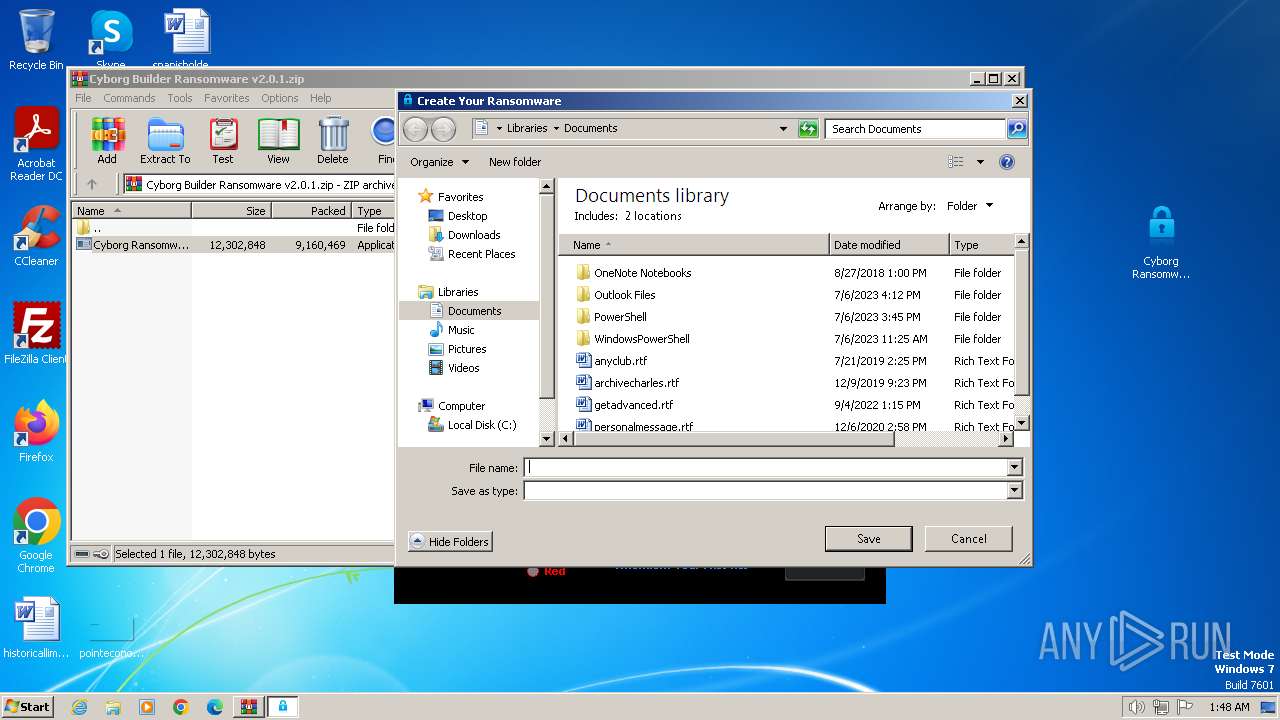Click New folder in dialog toolbar

[515, 162]
